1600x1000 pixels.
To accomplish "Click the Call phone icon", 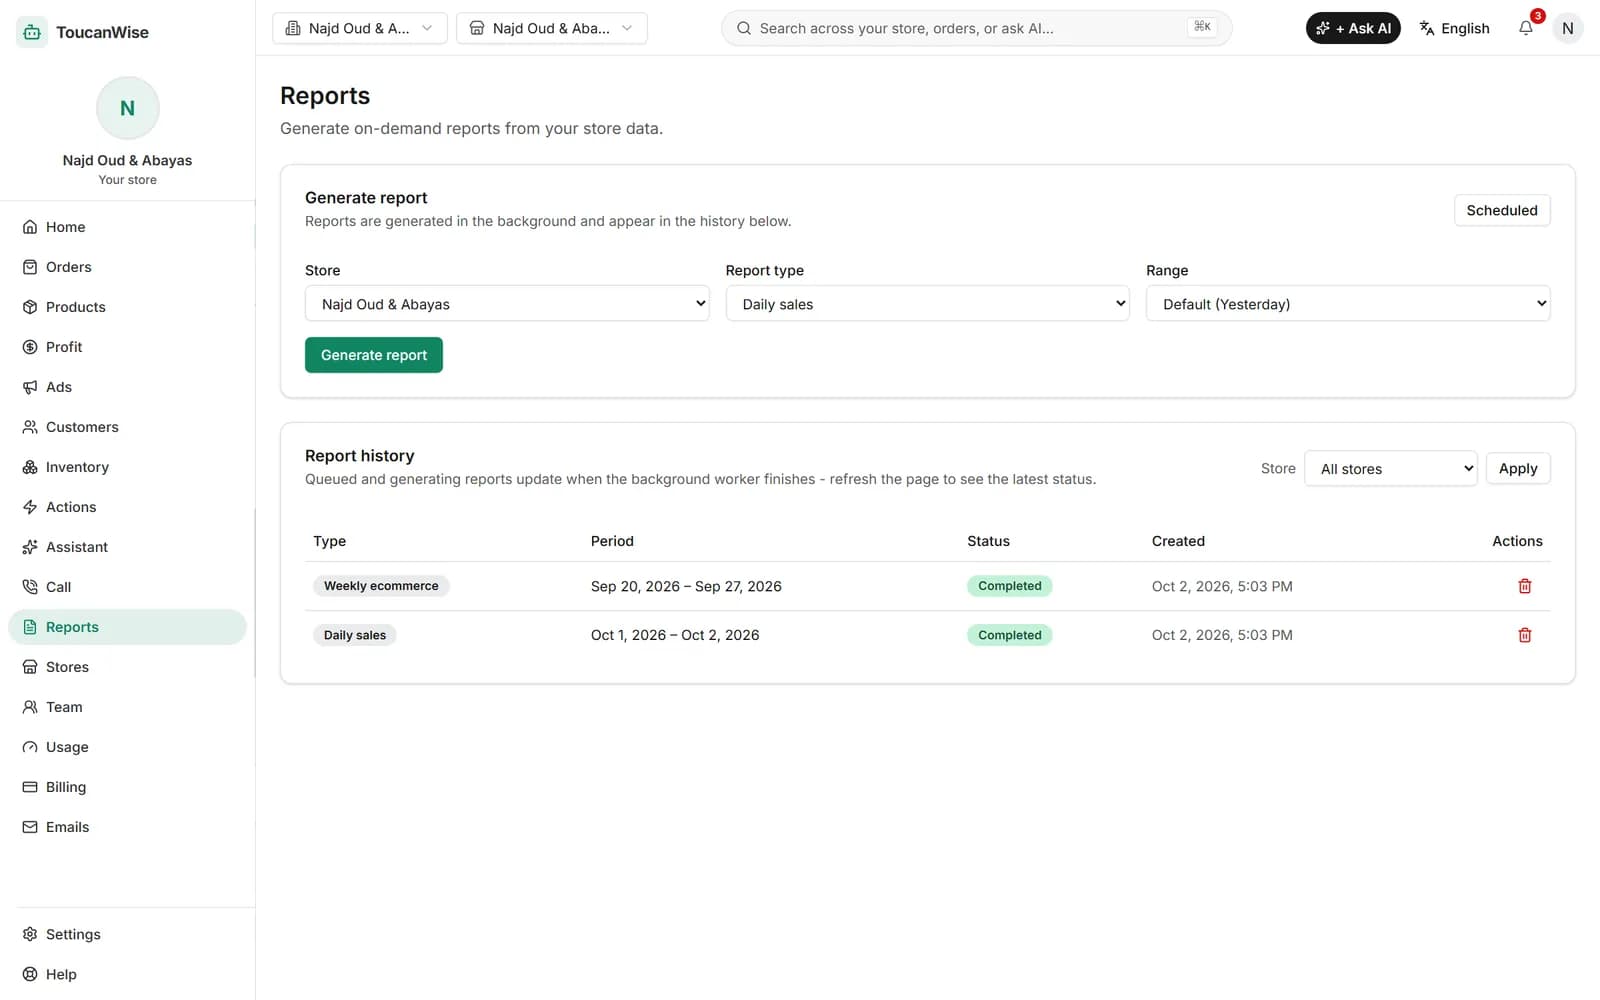I will (30, 587).
